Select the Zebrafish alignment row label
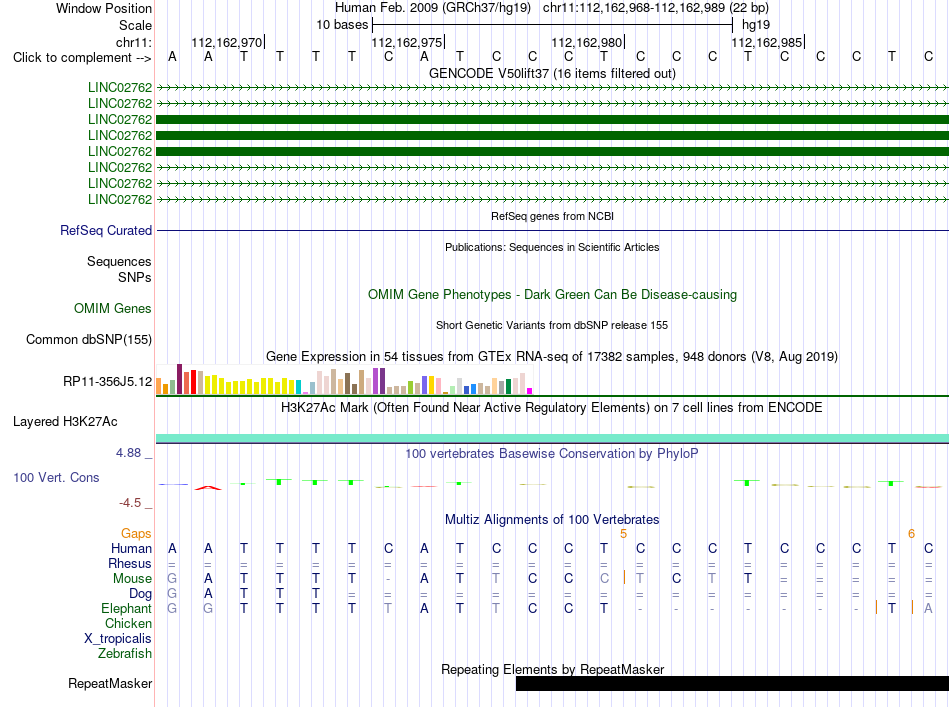Image resolution: width=950 pixels, height=707 pixels. coord(125,653)
